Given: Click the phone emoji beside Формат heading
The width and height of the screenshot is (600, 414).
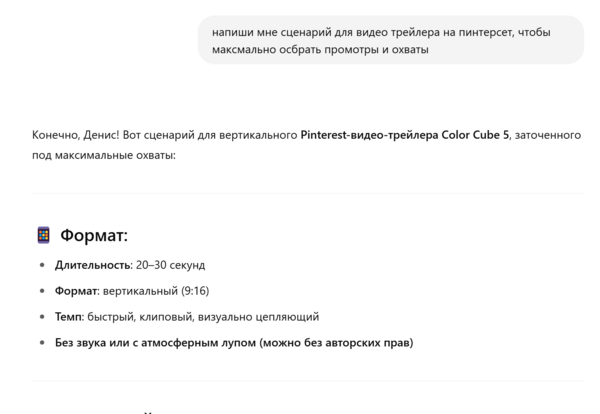Looking at the screenshot, I should coord(43,236).
